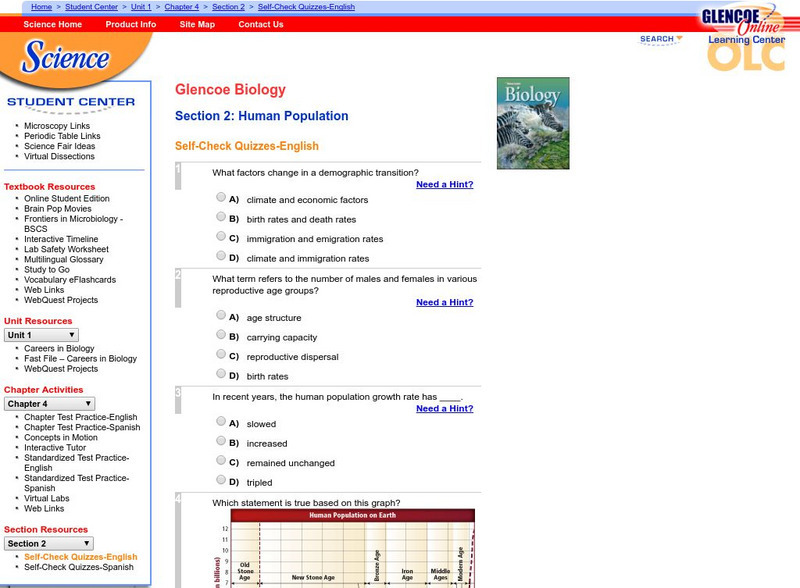The image size is (800, 588).
Task: Click Need a Hint for question 1
Action: point(444,184)
